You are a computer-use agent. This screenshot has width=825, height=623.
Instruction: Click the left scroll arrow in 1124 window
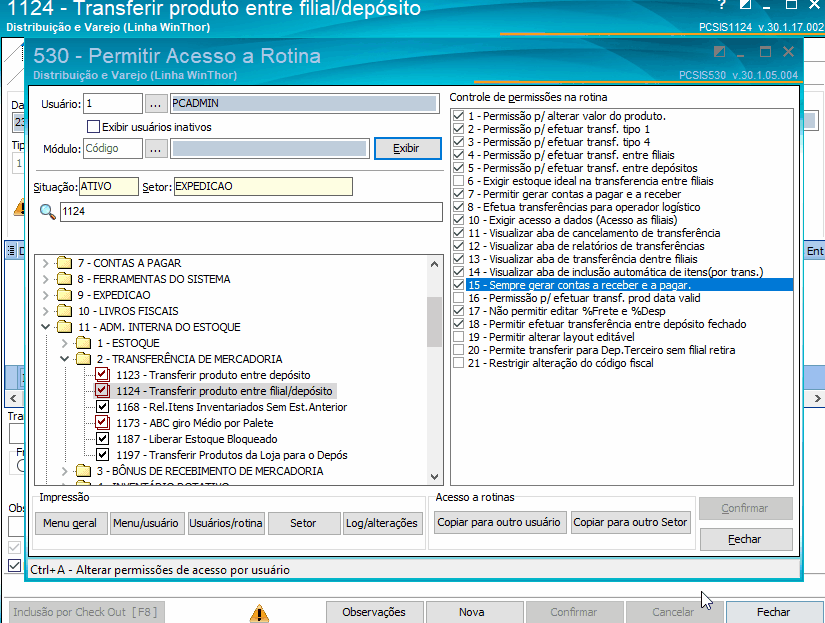click(13, 398)
